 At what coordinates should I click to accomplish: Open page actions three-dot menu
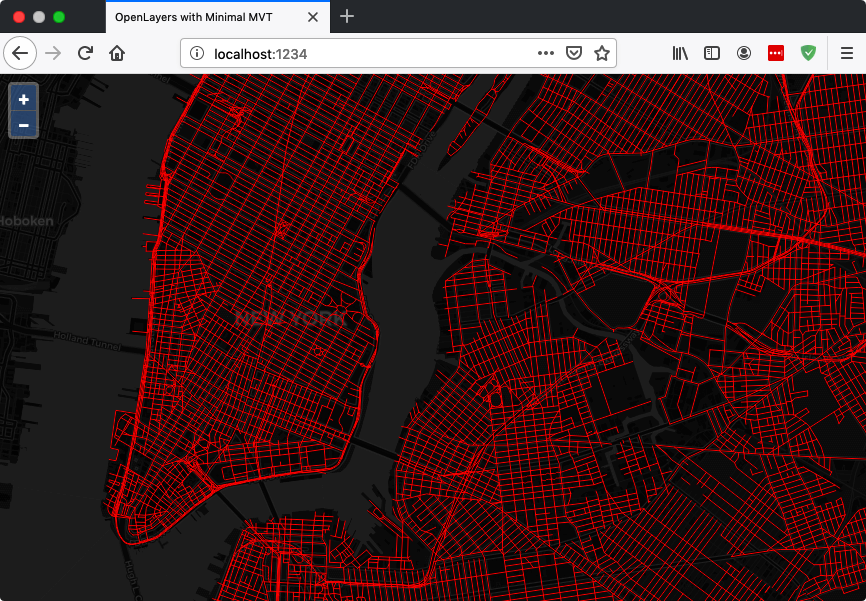click(546, 53)
